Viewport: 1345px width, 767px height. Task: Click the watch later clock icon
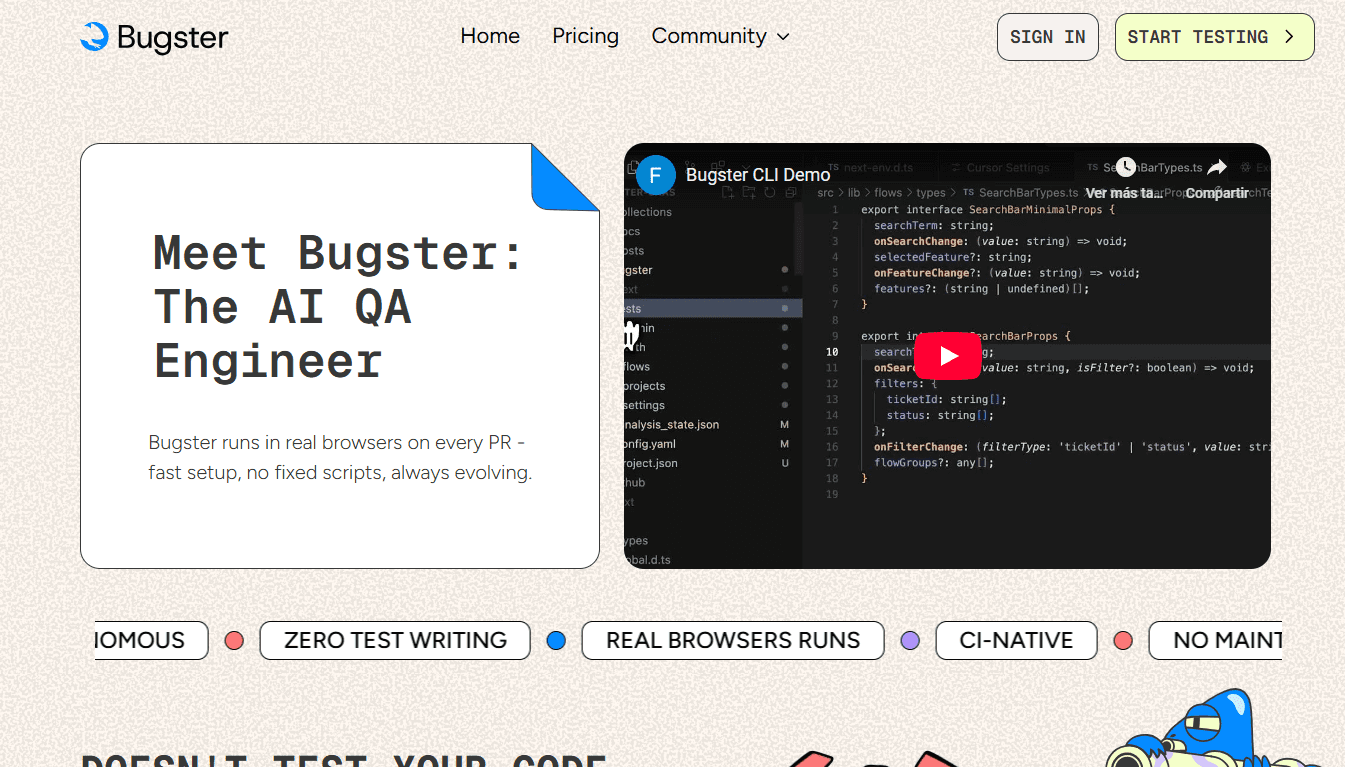1126,168
